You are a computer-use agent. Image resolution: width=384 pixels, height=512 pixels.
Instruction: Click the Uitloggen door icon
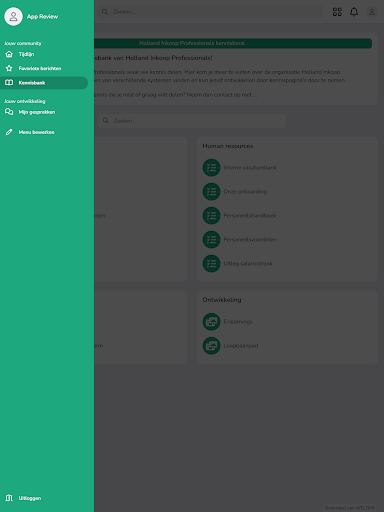click(x=9, y=498)
